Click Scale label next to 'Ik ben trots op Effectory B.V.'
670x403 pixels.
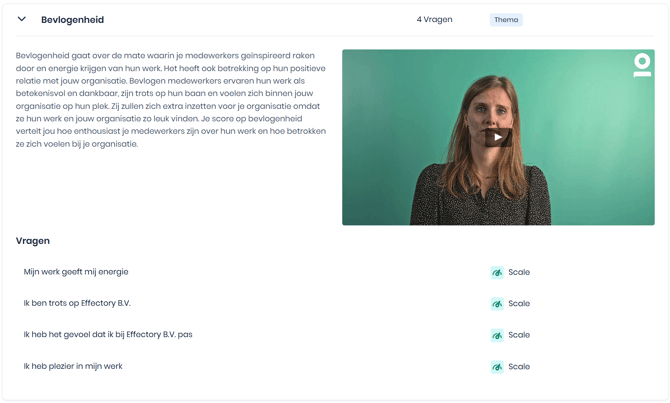tap(519, 304)
